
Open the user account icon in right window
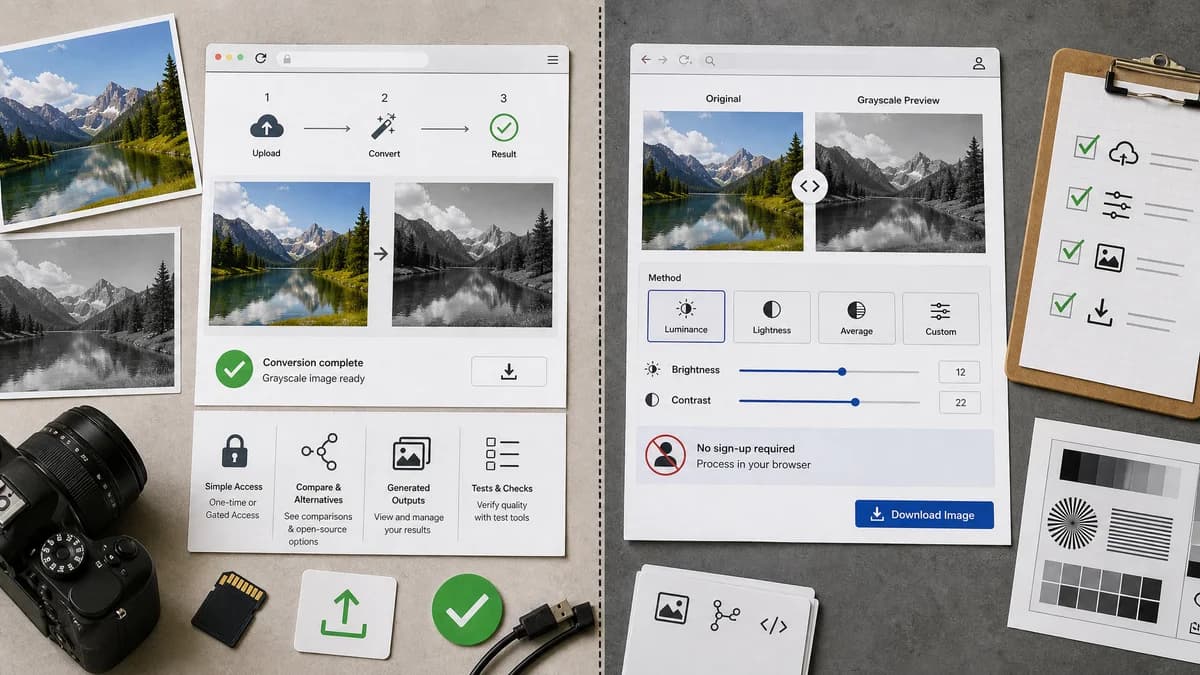tap(978, 63)
